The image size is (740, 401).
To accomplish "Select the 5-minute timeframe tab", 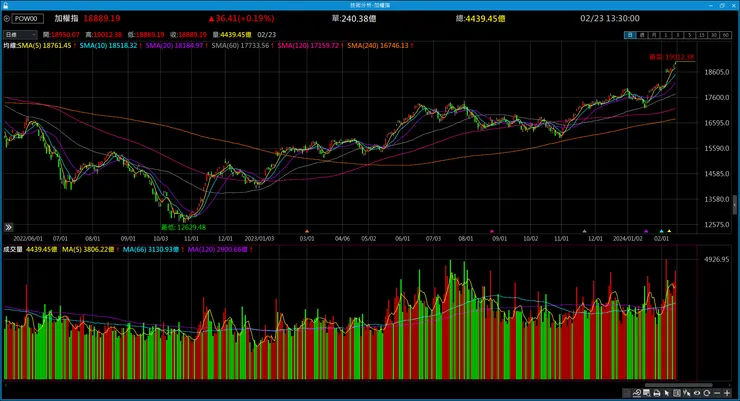I will click(690, 35).
